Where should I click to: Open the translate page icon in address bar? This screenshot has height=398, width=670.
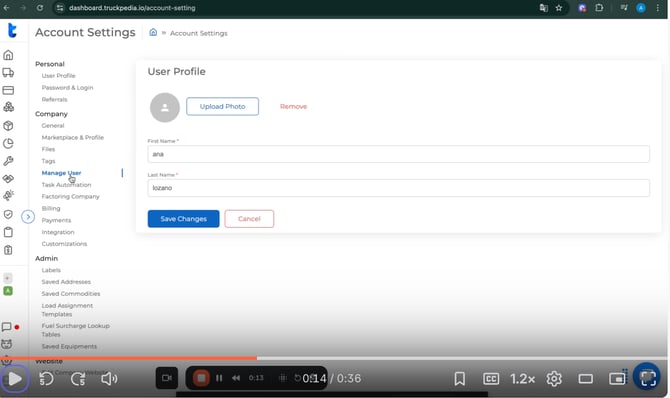(x=544, y=8)
